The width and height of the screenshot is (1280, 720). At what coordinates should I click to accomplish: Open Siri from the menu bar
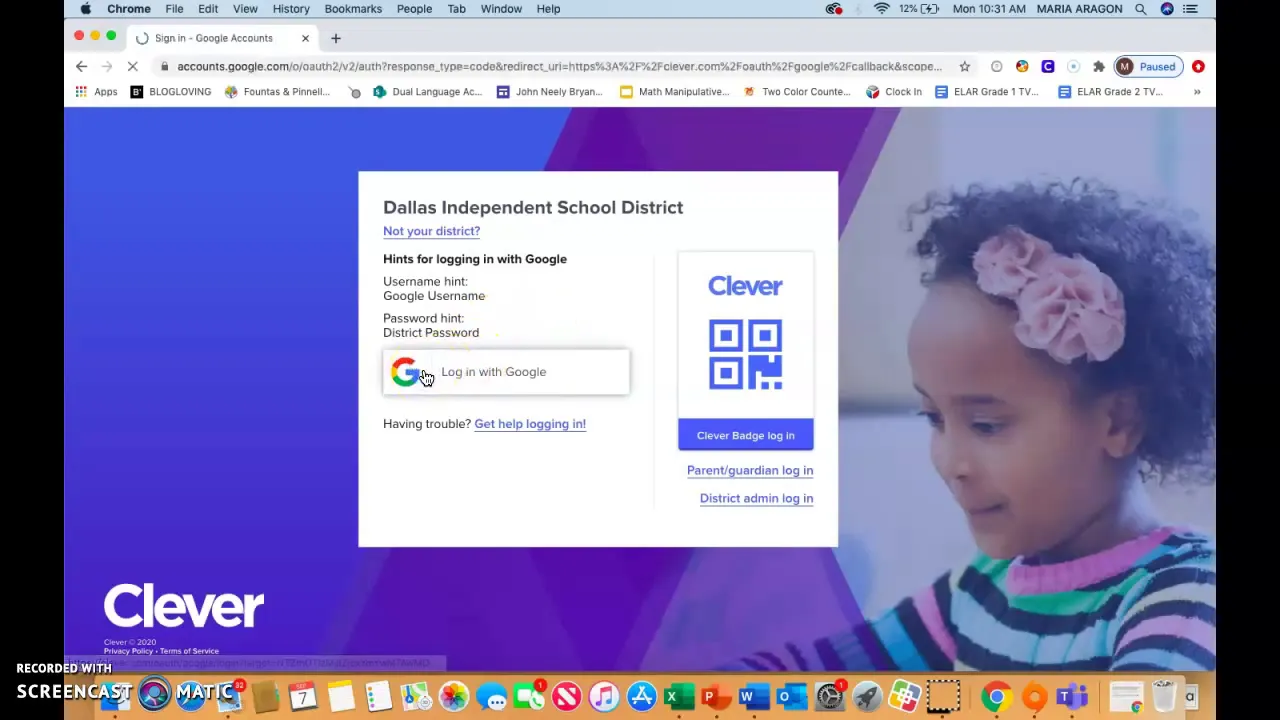1167,9
